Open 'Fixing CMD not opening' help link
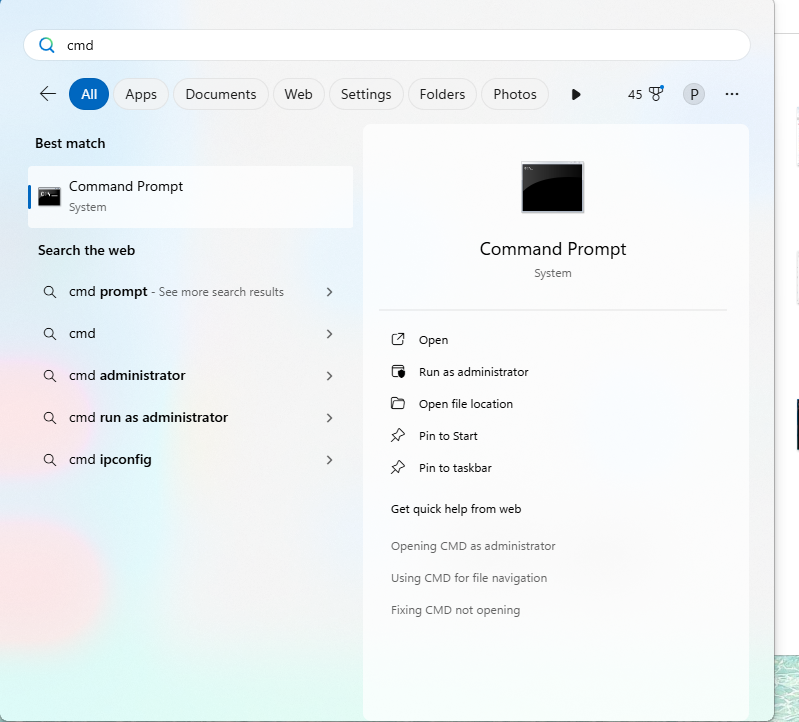799x722 pixels. (455, 610)
